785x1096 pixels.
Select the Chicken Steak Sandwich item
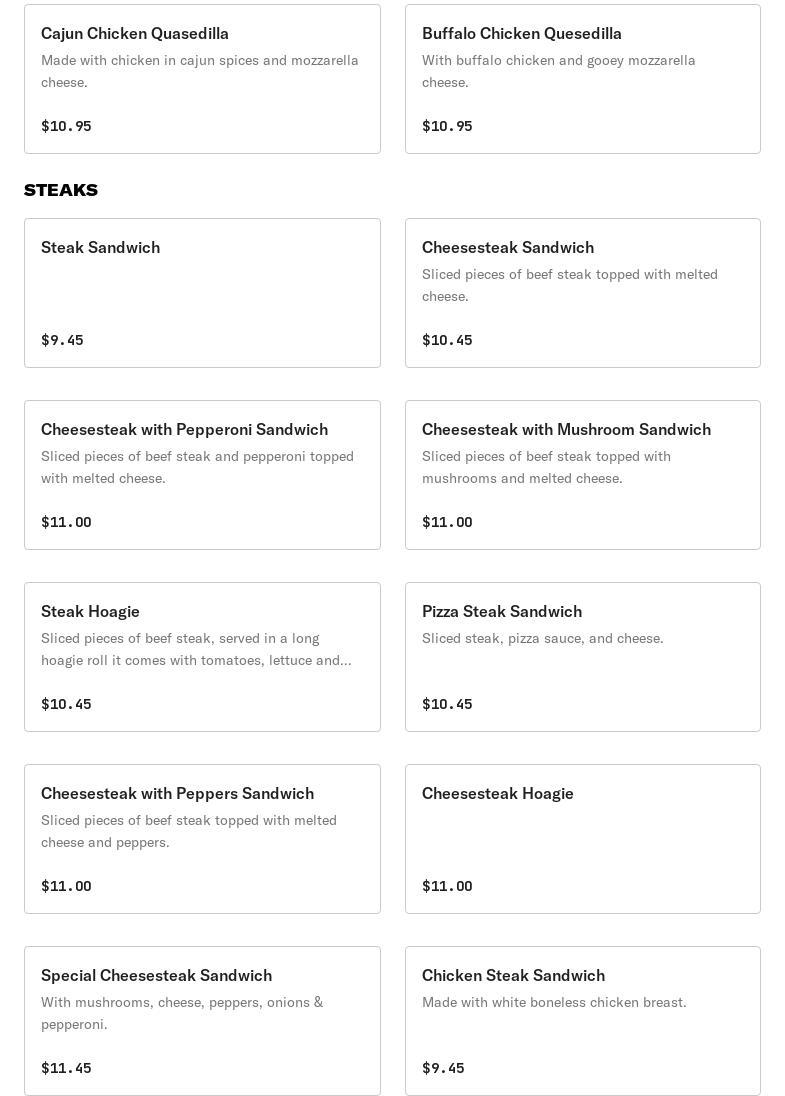582,1021
